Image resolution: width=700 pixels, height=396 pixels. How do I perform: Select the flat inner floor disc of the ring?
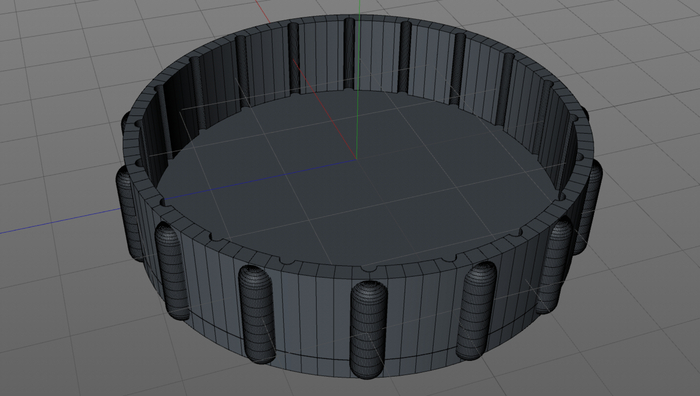[357, 179]
